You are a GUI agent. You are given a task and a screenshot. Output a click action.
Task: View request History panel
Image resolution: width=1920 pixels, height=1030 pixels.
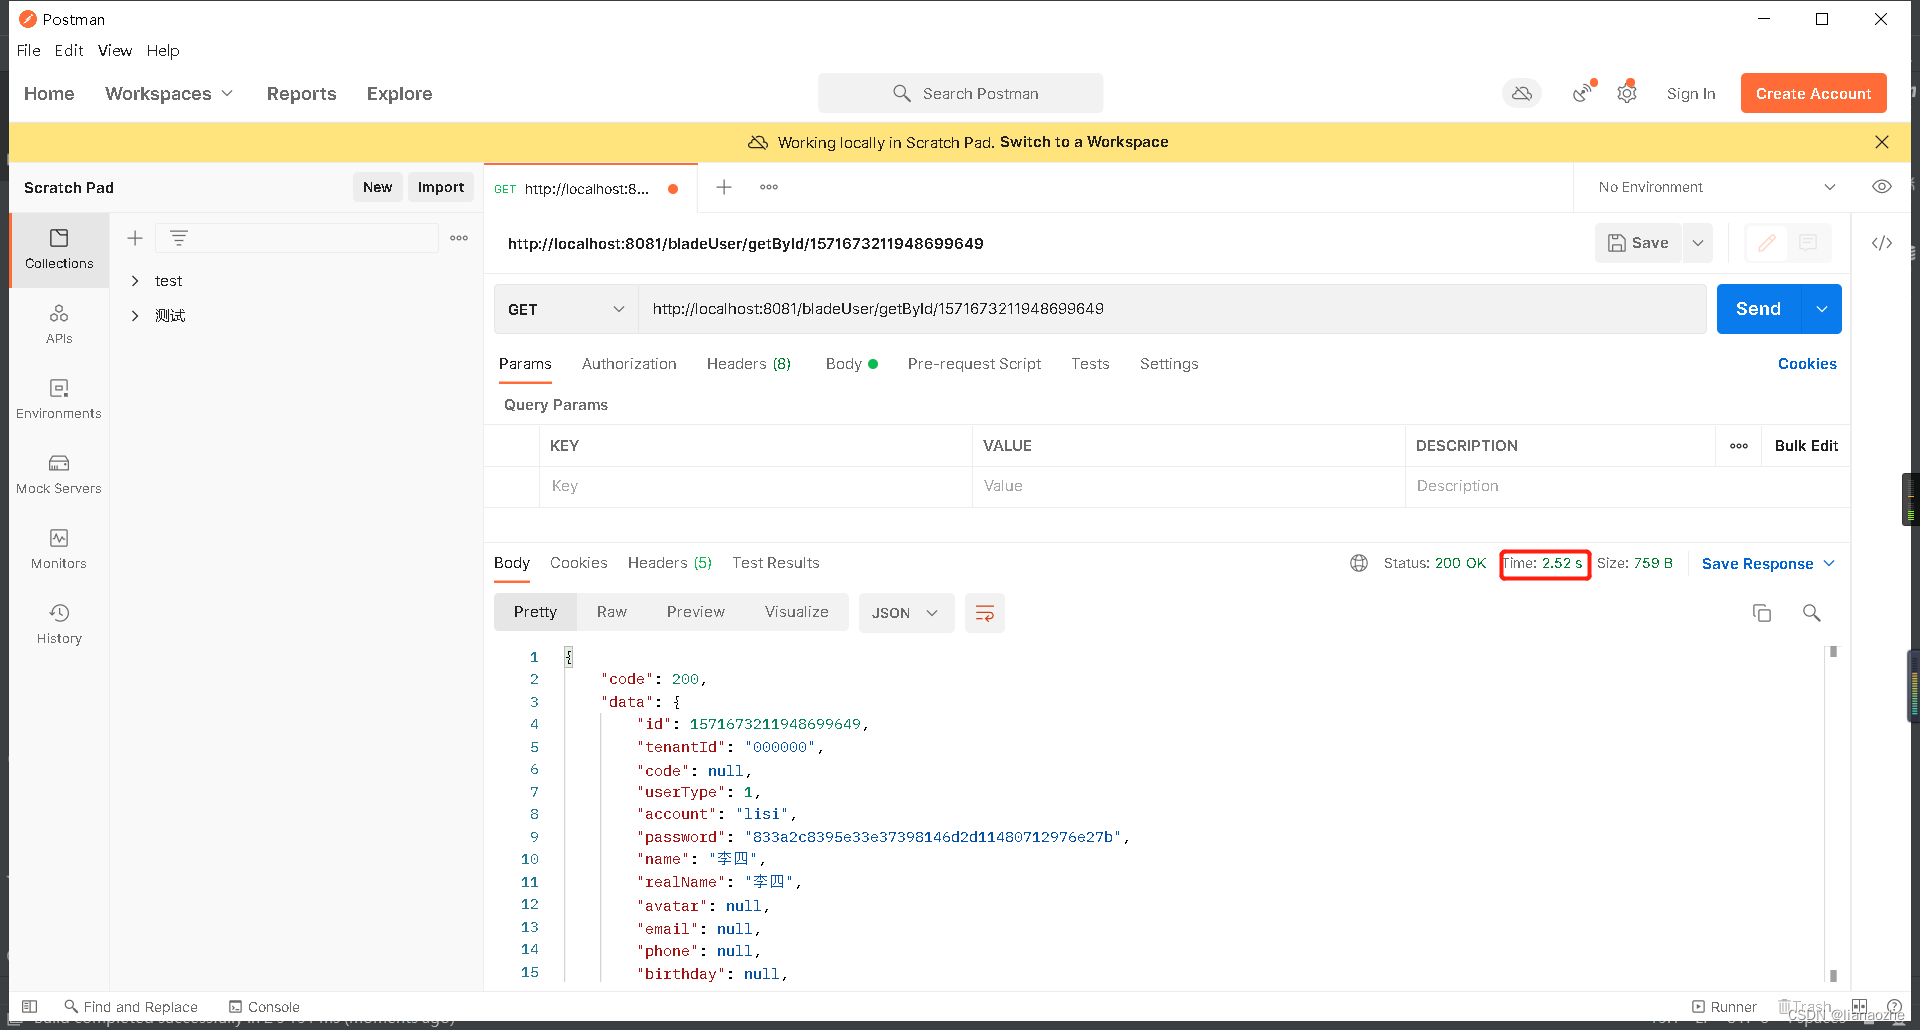pos(58,622)
